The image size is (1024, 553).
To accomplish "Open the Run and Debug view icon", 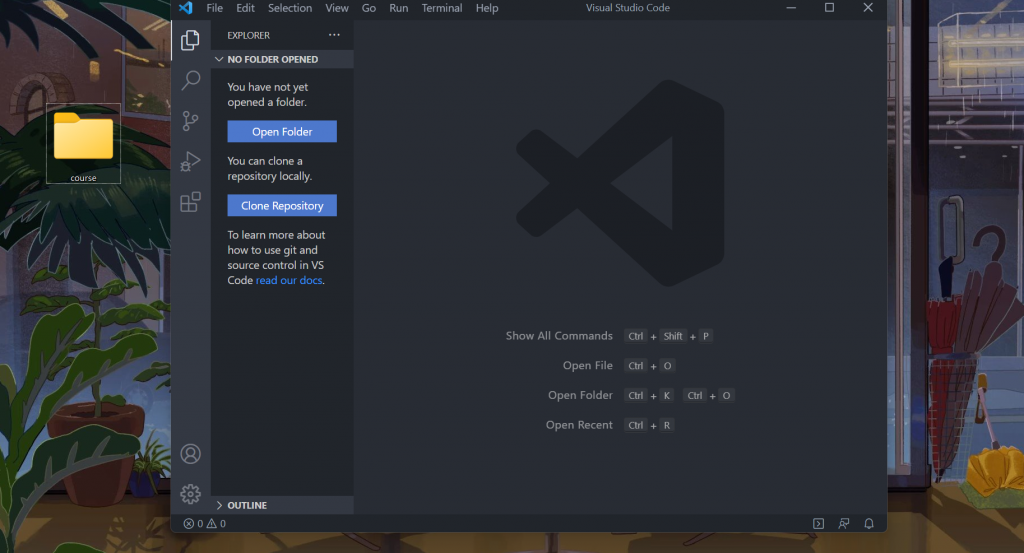I will tap(190, 161).
